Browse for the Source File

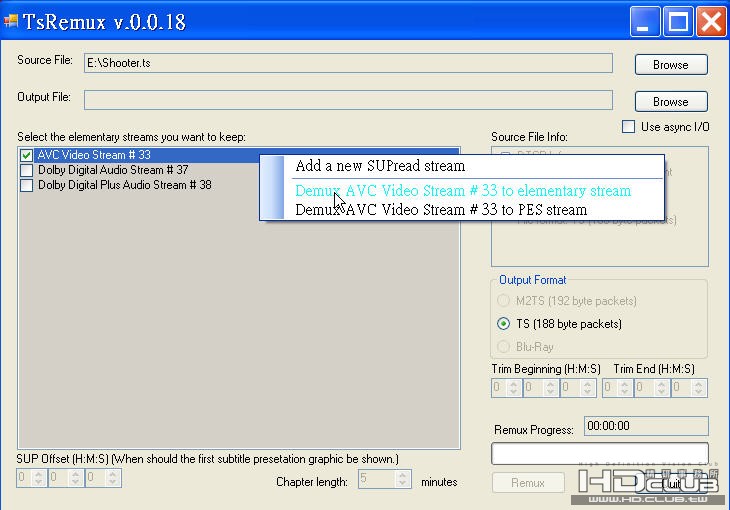click(671, 65)
